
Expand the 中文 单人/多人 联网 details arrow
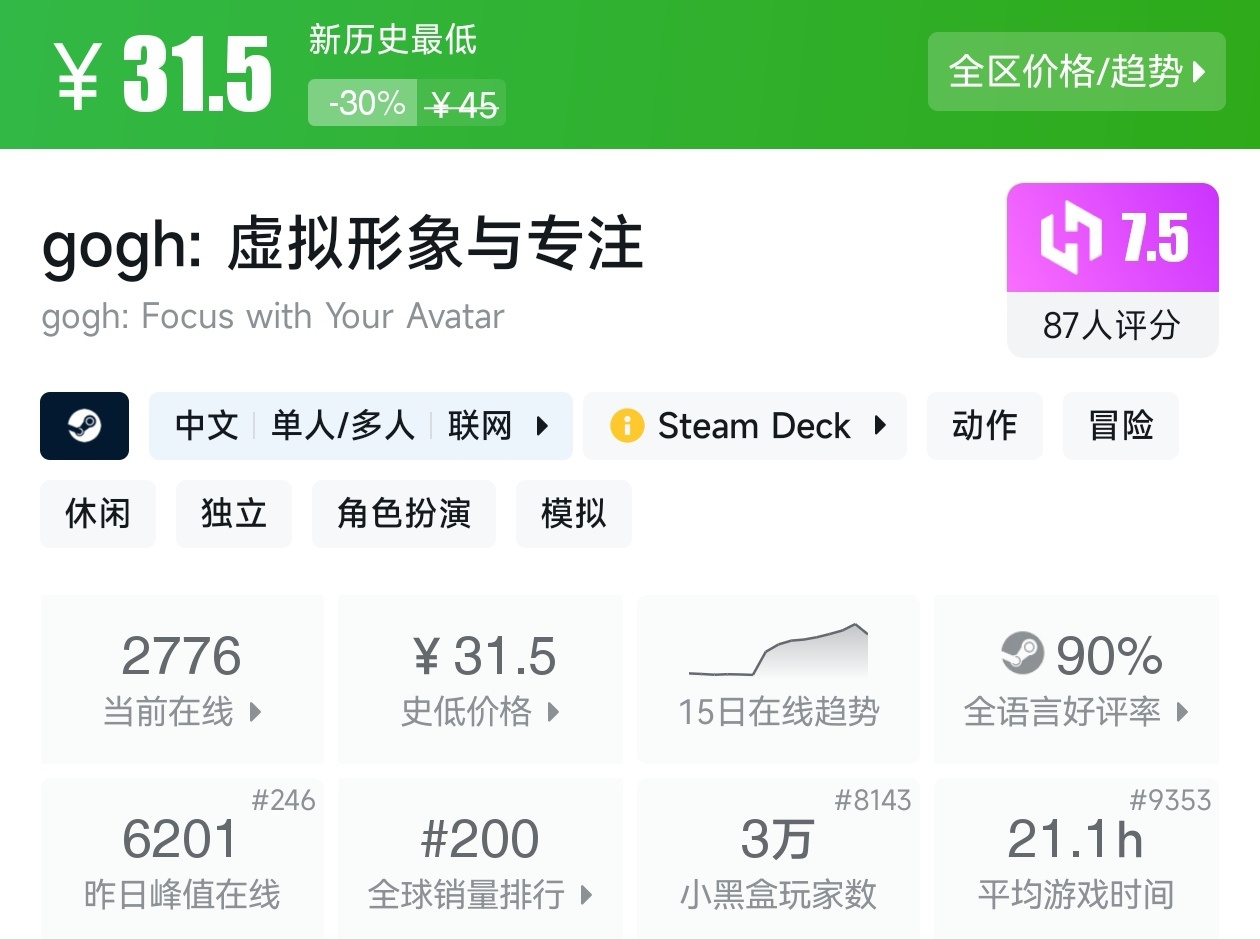click(x=543, y=426)
